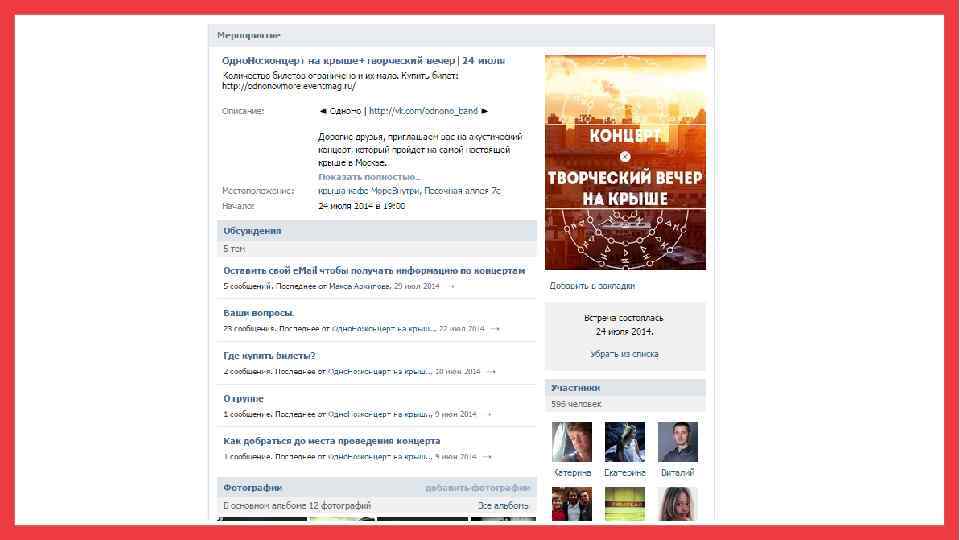Click Добавить в закладки
The image size is (960, 540).
click(591, 286)
